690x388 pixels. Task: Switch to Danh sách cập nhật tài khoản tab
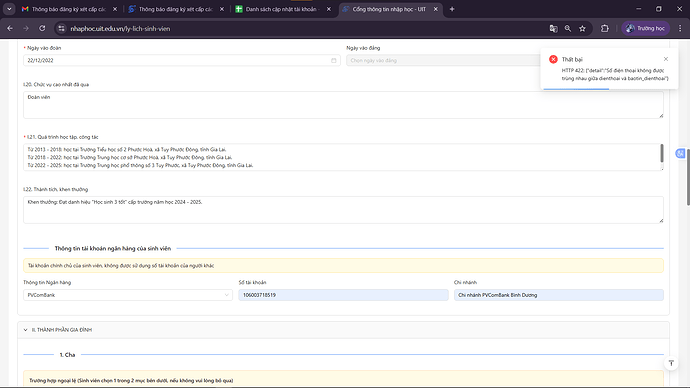(x=283, y=9)
